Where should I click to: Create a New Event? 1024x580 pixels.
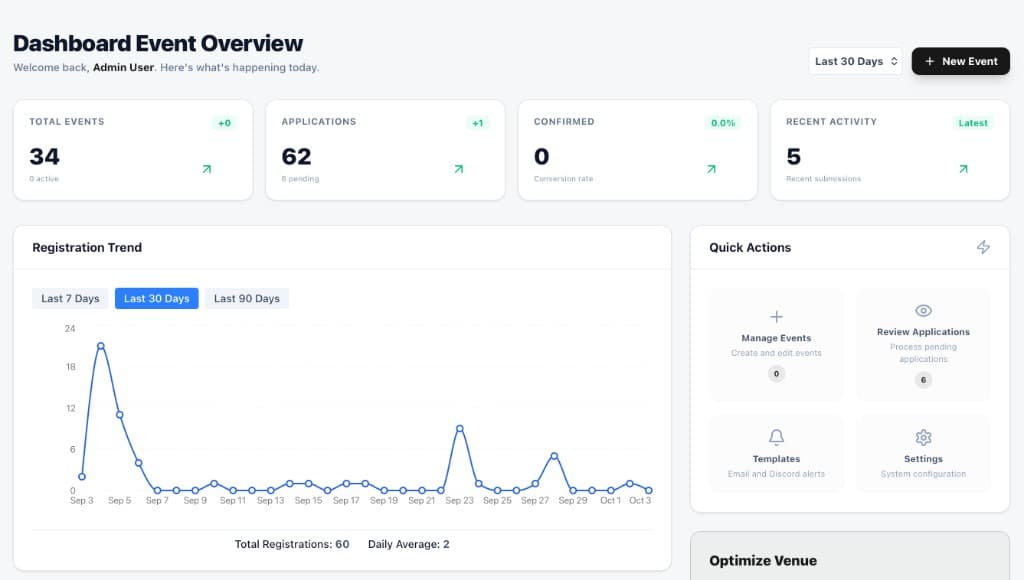[x=961, y=61]
